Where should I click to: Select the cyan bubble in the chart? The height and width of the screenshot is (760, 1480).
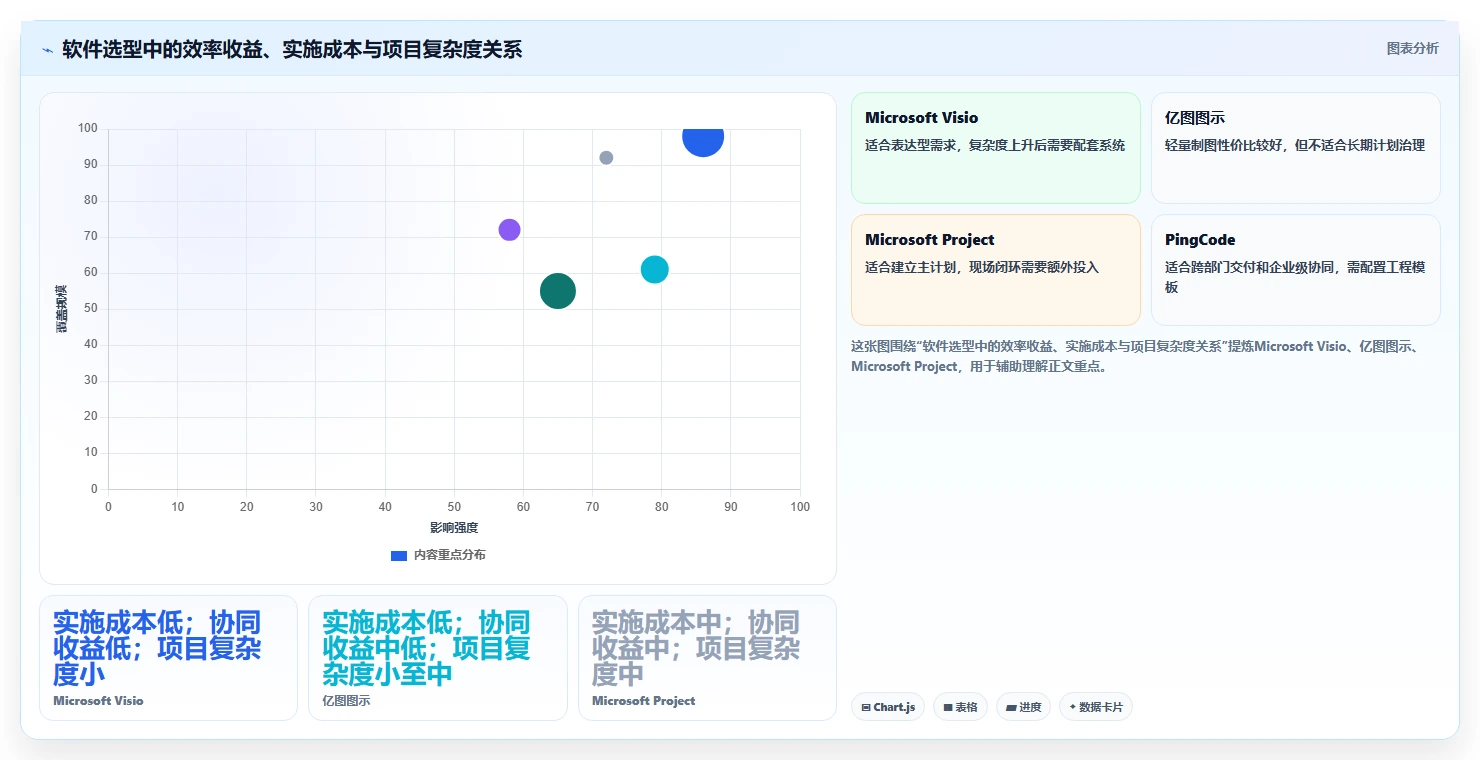(654, 269)
